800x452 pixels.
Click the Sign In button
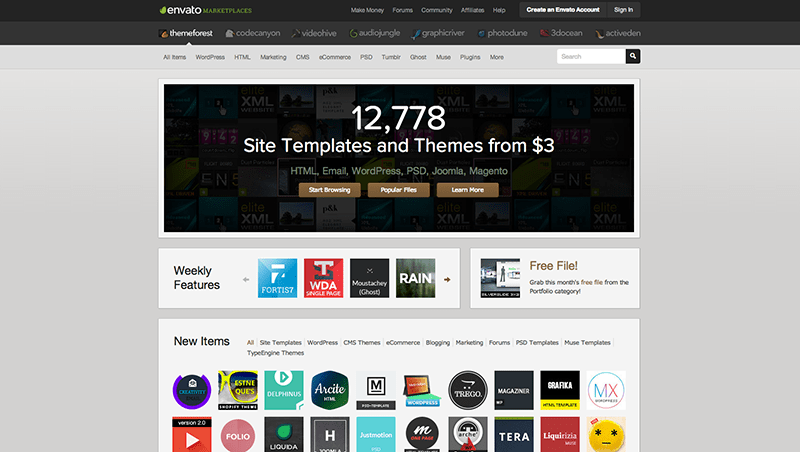click(623, 10)
